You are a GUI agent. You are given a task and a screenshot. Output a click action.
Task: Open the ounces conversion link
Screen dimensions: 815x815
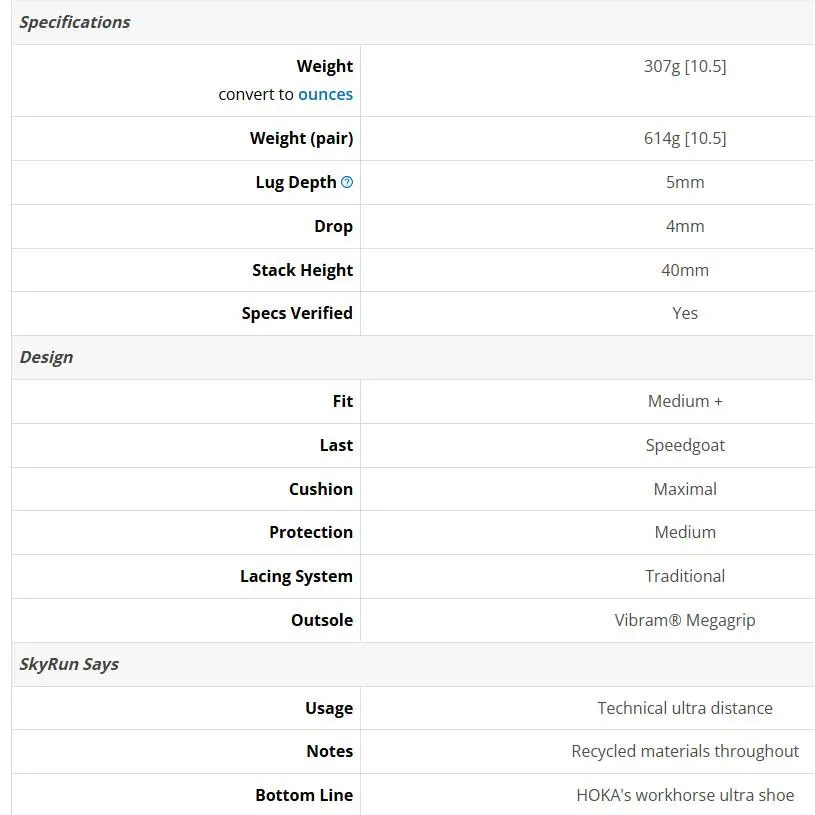click(x=325, y=94)
